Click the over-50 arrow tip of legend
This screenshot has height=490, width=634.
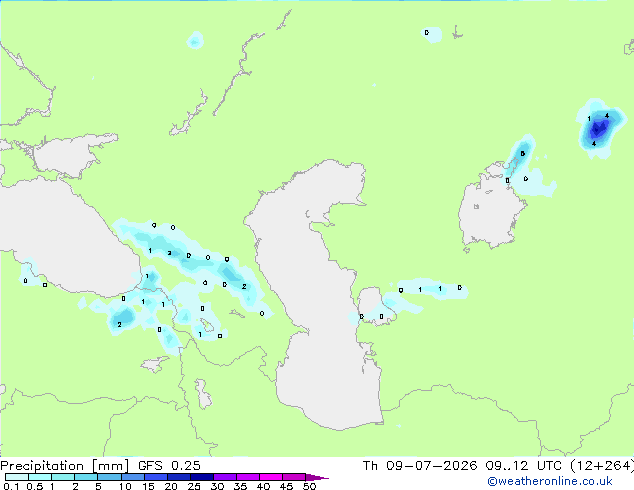point(317,477)
